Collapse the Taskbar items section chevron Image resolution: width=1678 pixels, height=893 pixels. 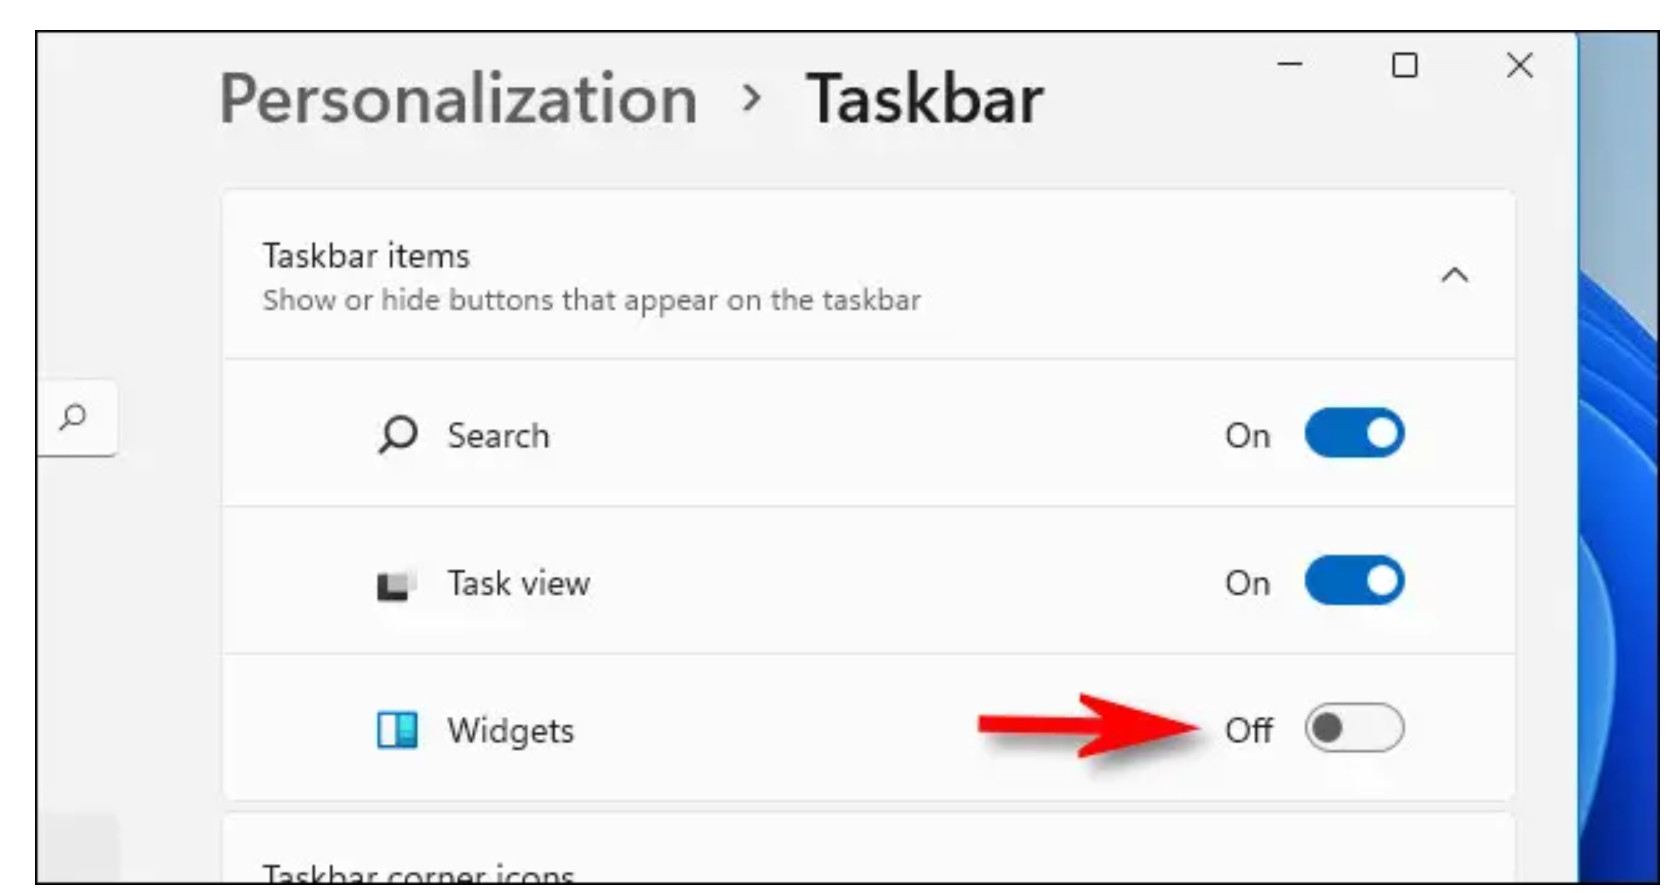tap(1454, 276)
